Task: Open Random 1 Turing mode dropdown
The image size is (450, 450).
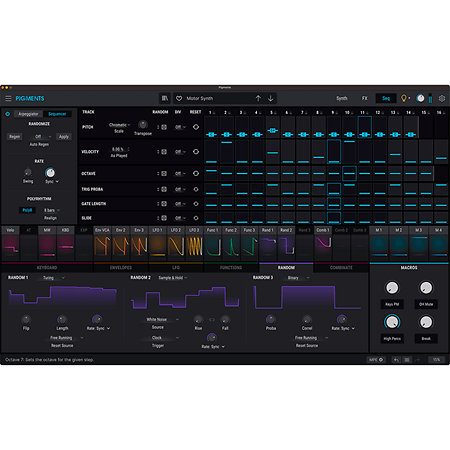Action: (x=53, y=278)
